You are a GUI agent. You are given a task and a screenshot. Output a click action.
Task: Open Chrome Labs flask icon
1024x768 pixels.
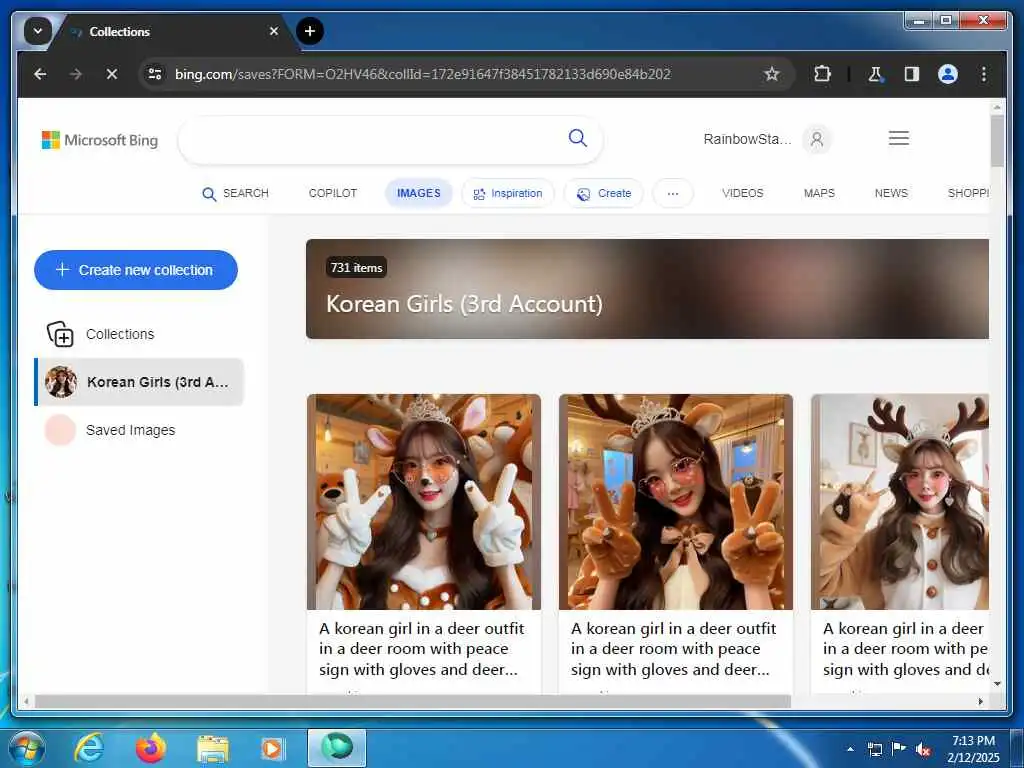876,74
